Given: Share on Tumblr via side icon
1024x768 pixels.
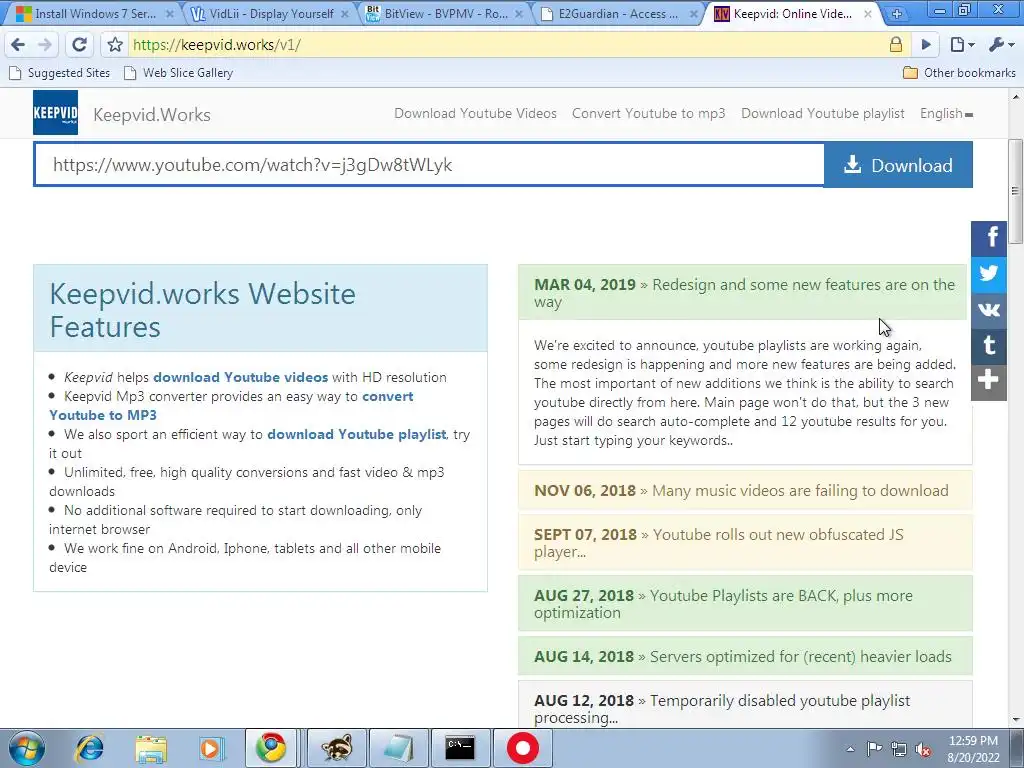Looking at the screenshot, I should point(989,345).
